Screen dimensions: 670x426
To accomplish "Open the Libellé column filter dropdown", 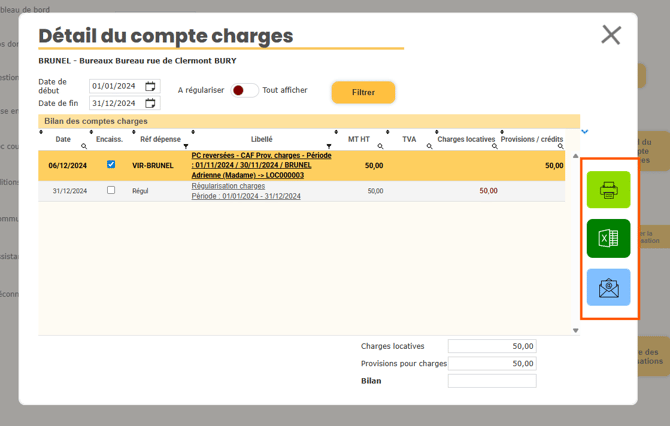I will tap(329, 147).
